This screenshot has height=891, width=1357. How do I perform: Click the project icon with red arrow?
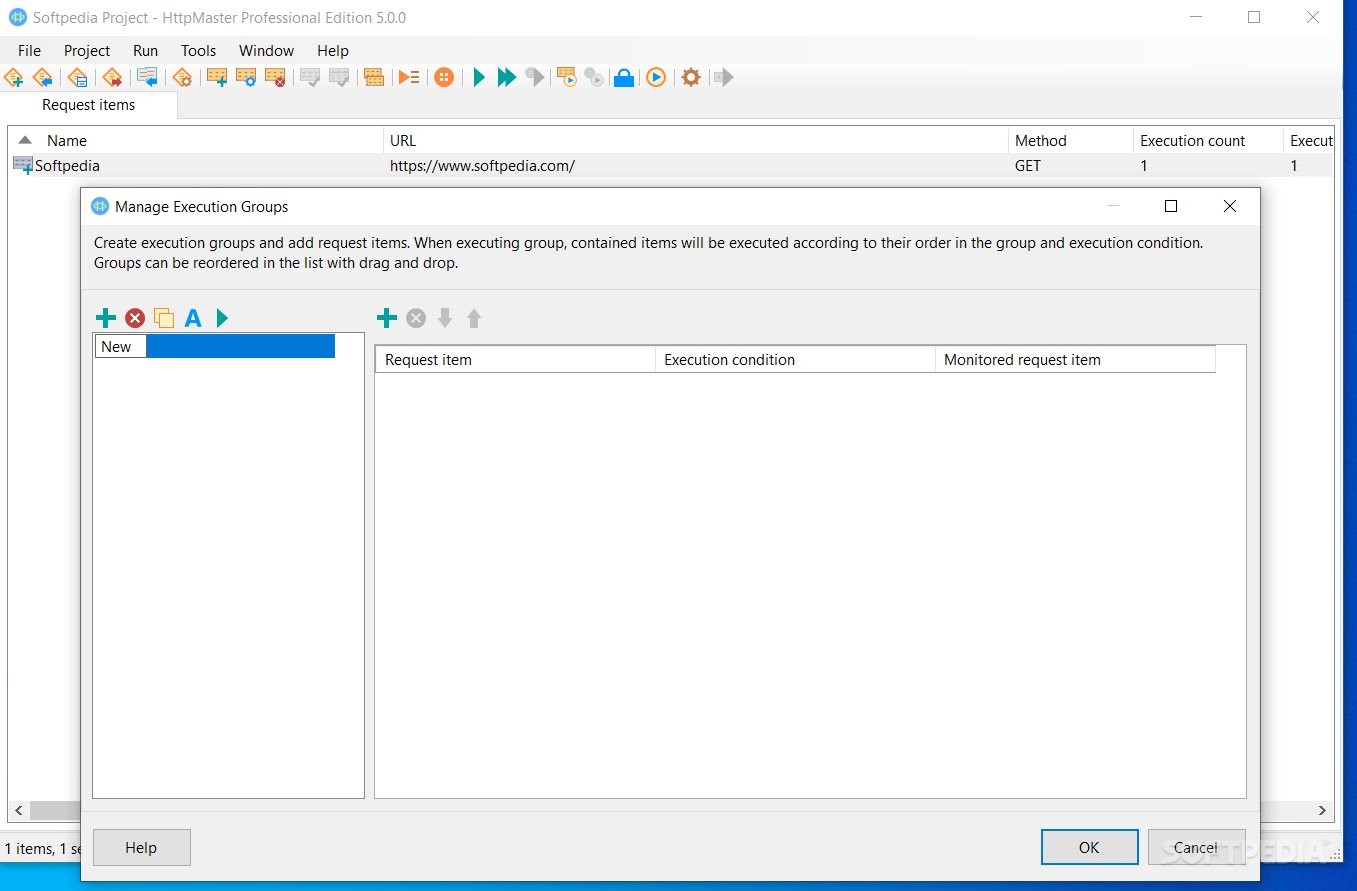tap(112, 77)
